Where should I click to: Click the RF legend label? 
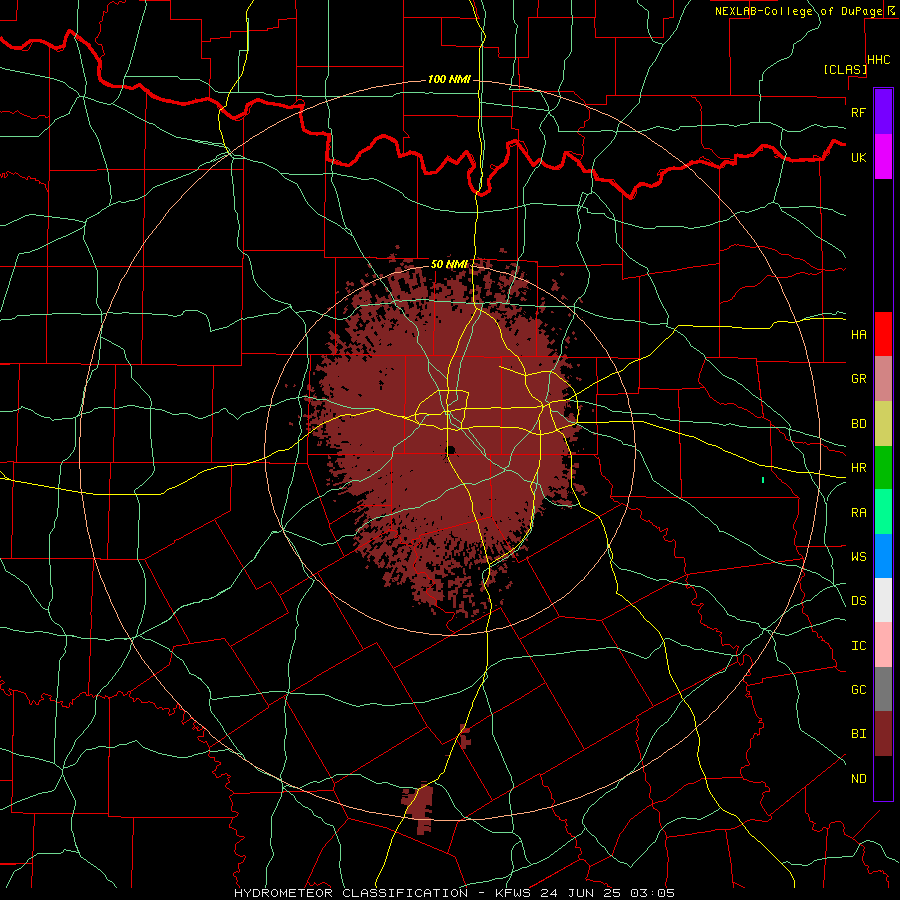pyautogui.click(x=858, y=112)
